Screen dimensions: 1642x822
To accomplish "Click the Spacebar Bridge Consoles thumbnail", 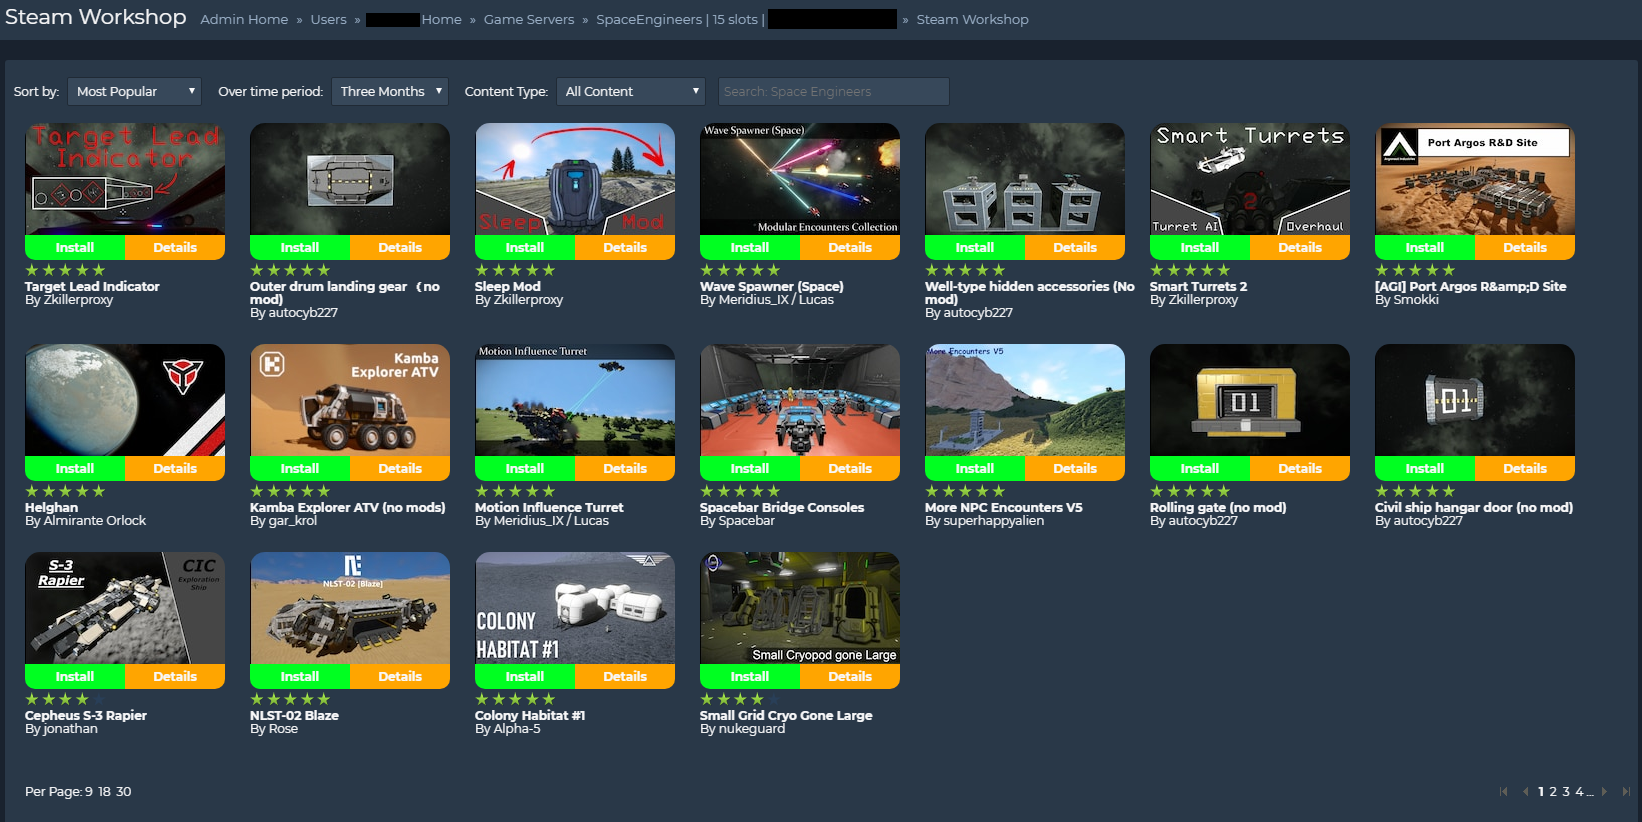I will pyautogui.click(x=800, y=400).
